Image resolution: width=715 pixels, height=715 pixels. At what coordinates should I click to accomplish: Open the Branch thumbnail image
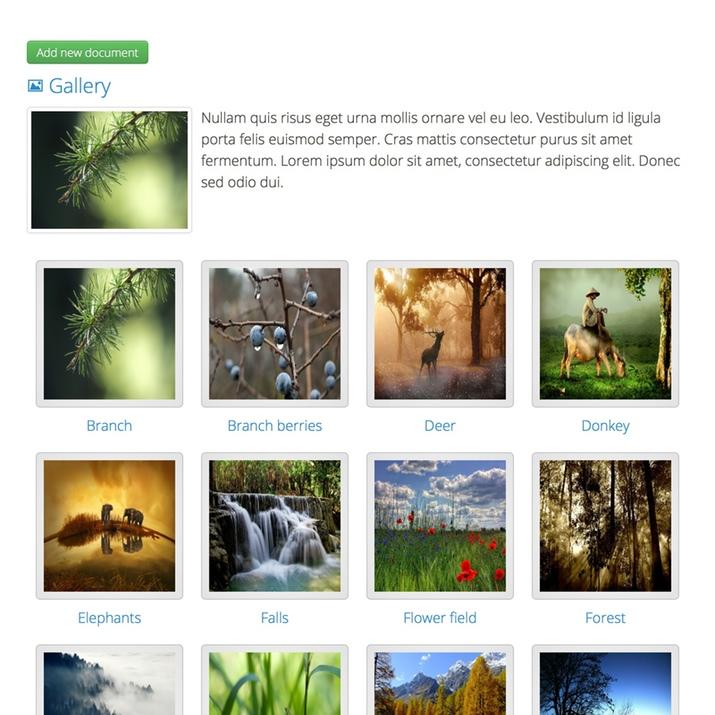(109, 334)
